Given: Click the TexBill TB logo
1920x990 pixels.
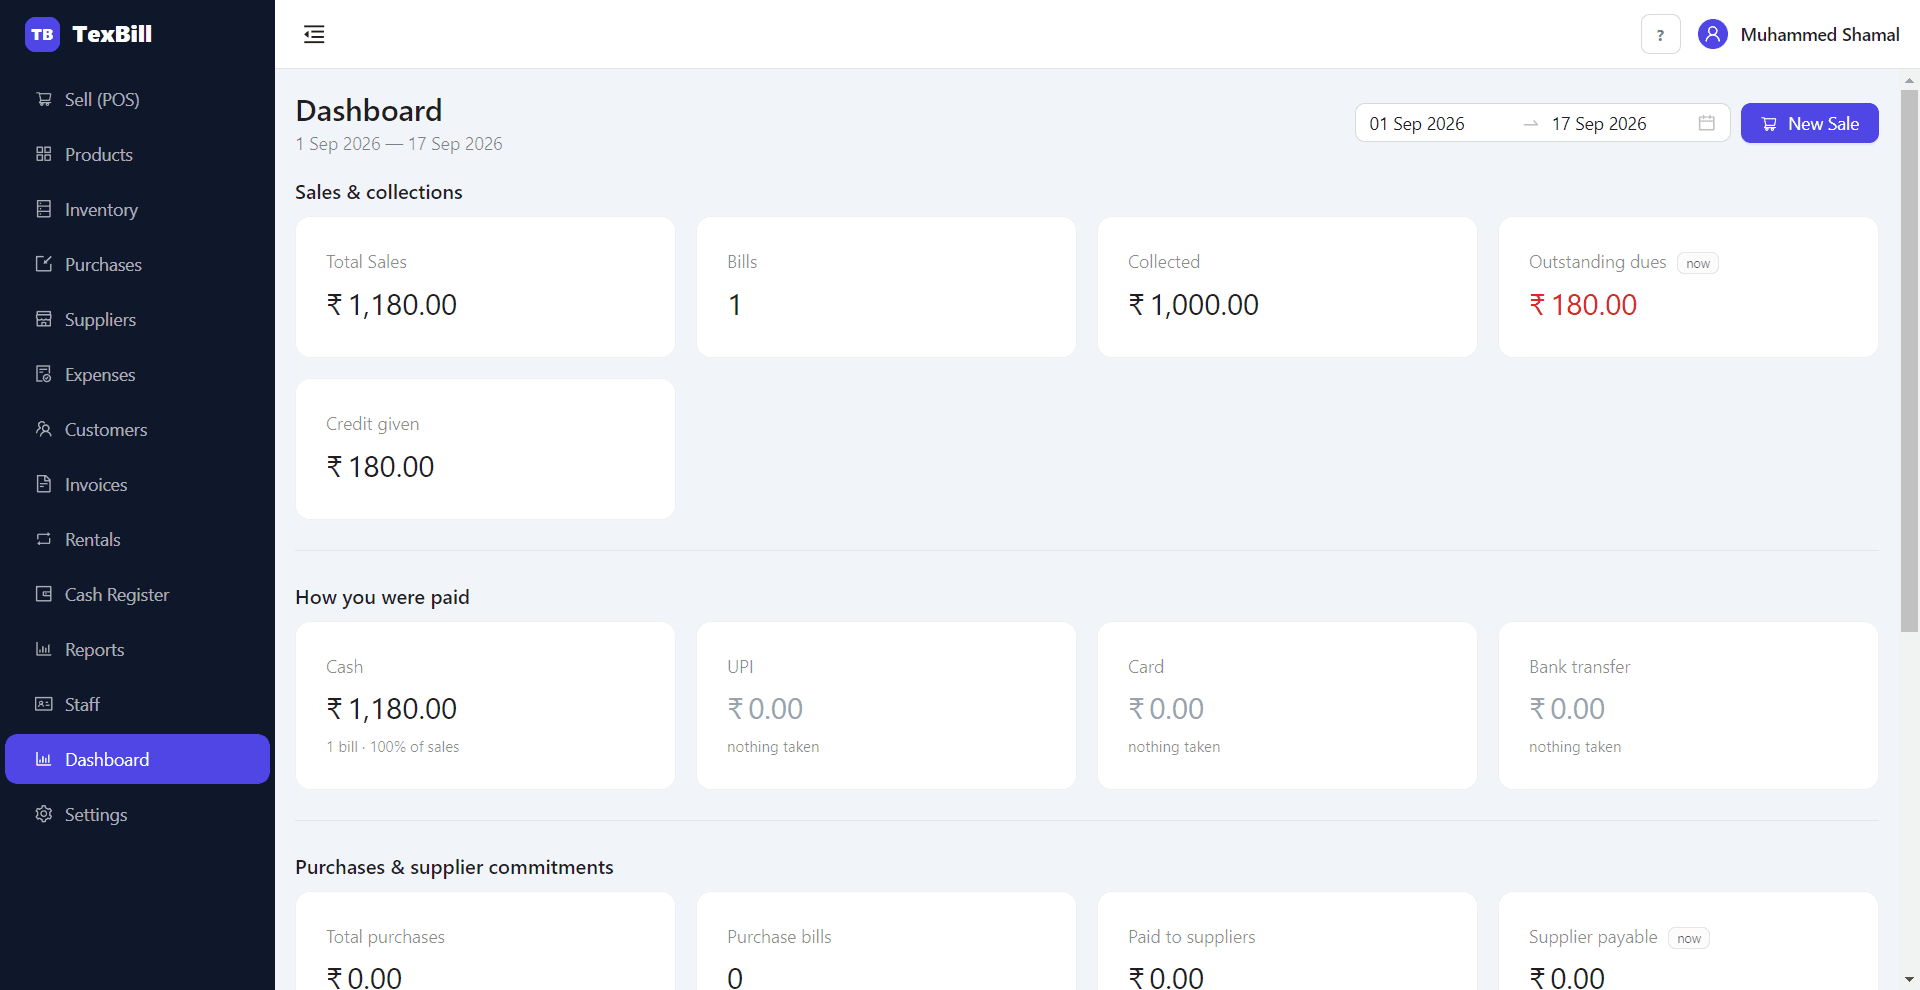Looking at the screenshot, I should [x=42, y=34].
